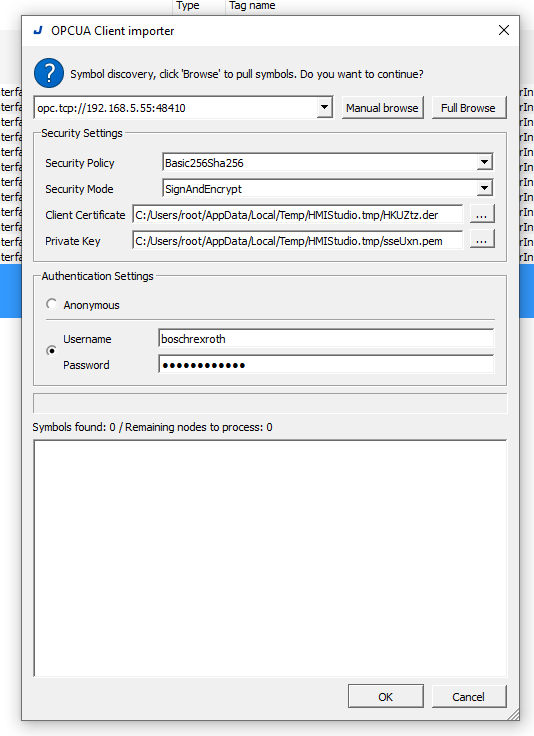
Task: Browse for Client Certificate file
Action: [x=481, y=215]
